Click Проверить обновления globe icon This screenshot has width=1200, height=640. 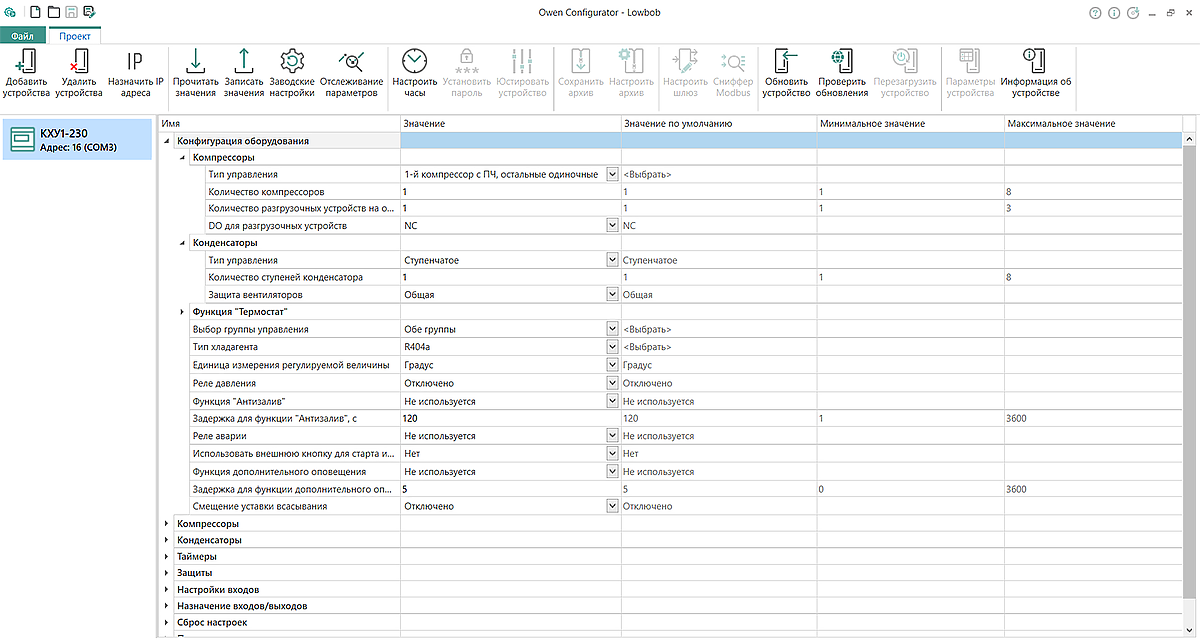click(841, 60)
